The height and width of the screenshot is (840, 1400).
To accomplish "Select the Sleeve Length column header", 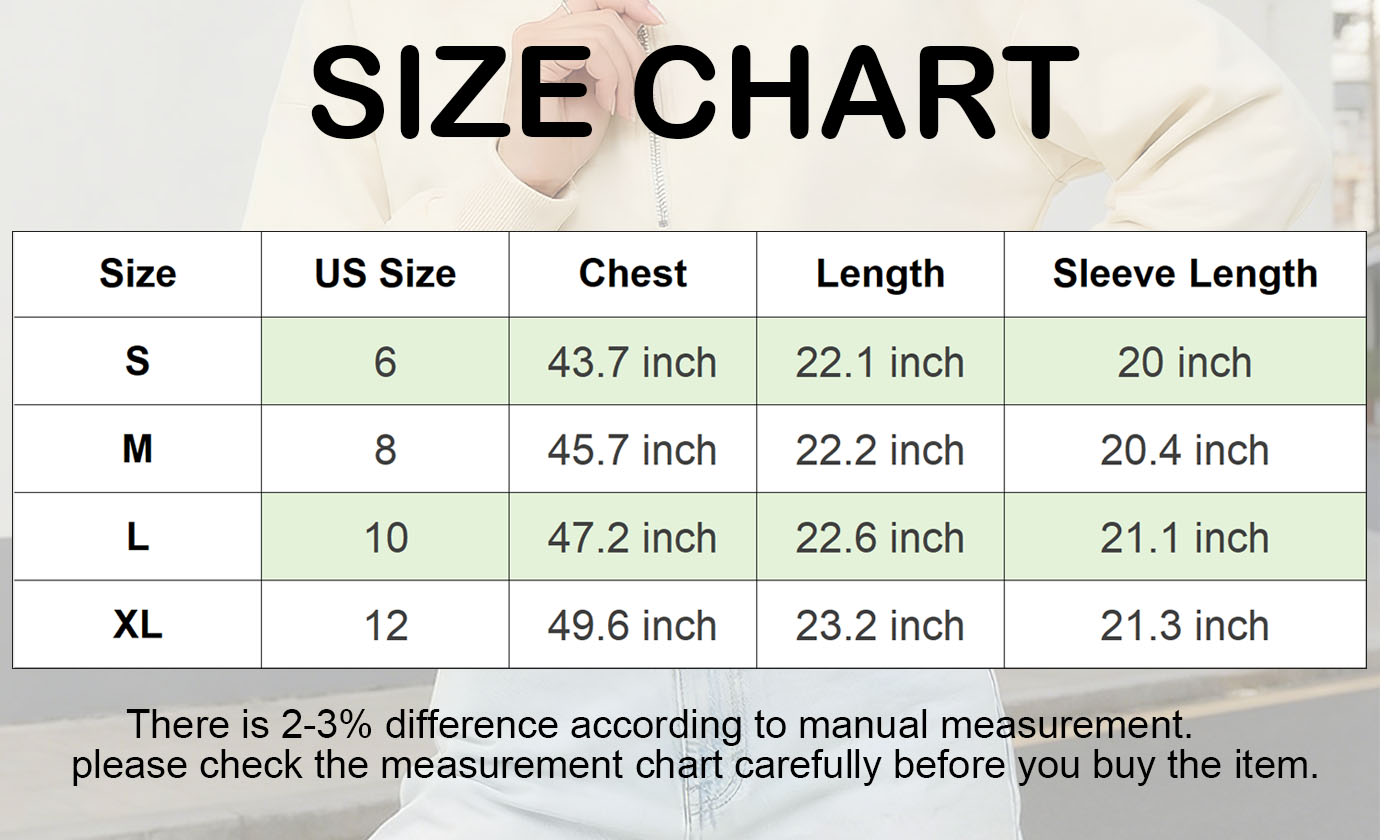I will pos(1185,274).
